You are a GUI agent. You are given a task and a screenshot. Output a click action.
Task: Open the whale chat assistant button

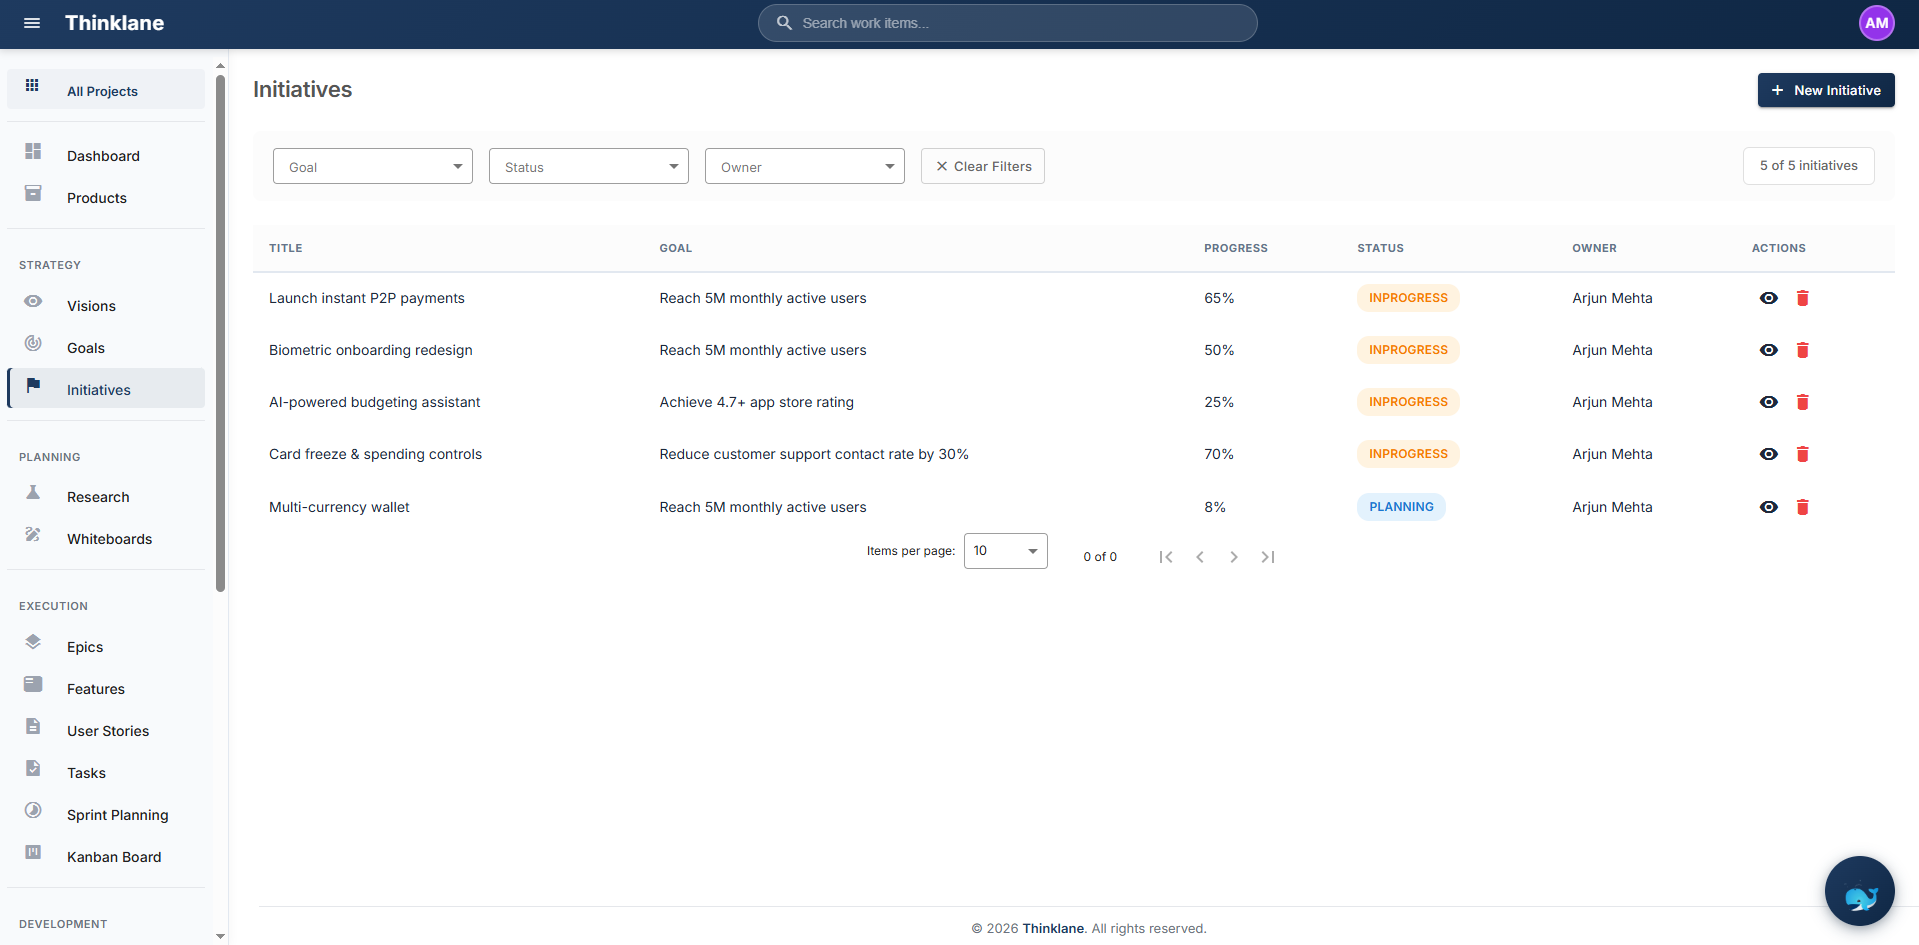click(1859, 891)
